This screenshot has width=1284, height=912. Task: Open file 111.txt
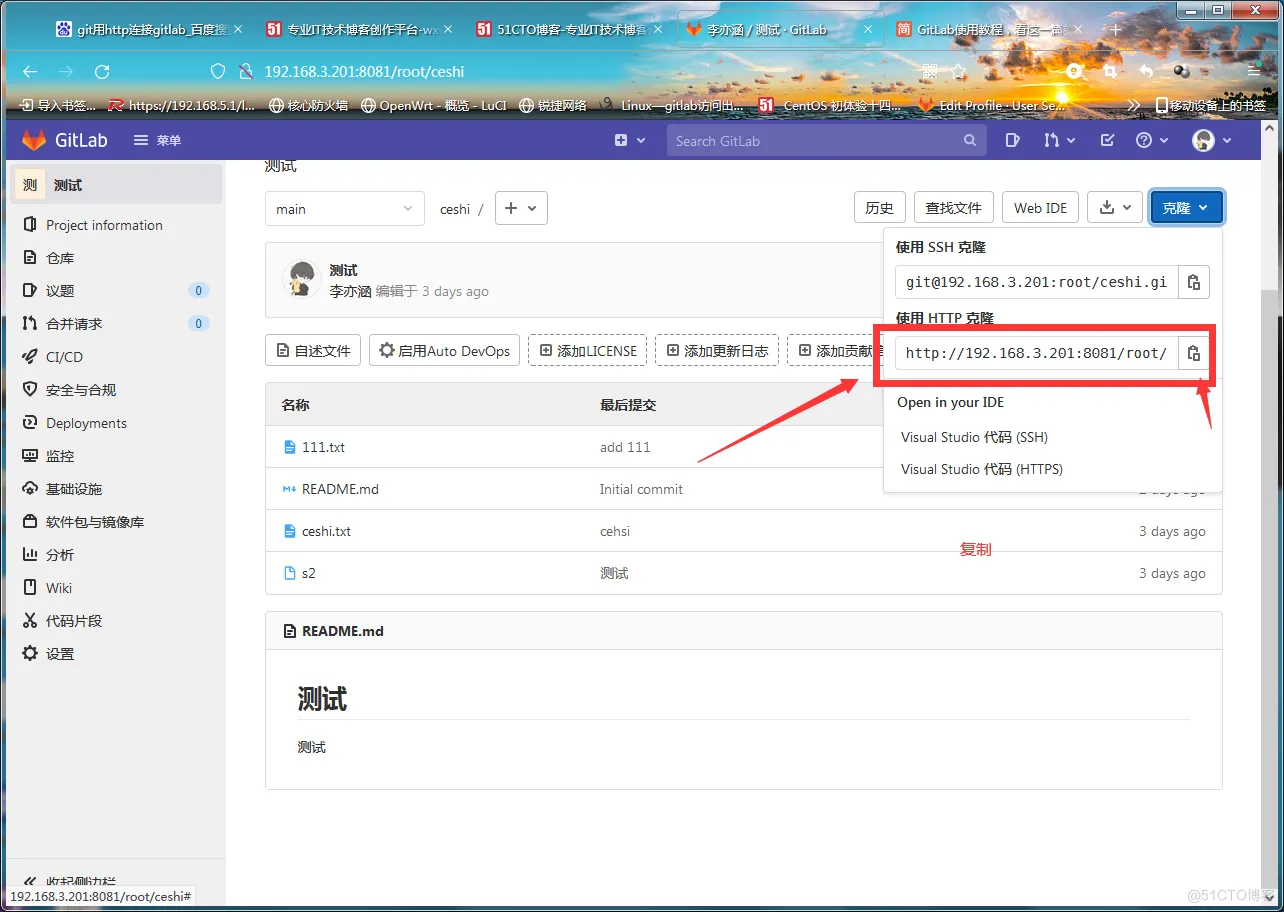[323, 447]
